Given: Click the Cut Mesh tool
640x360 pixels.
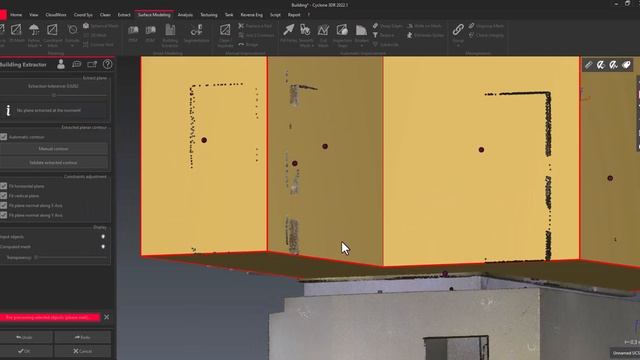Looking at the screenshot, I should click(x=323, y=35).
